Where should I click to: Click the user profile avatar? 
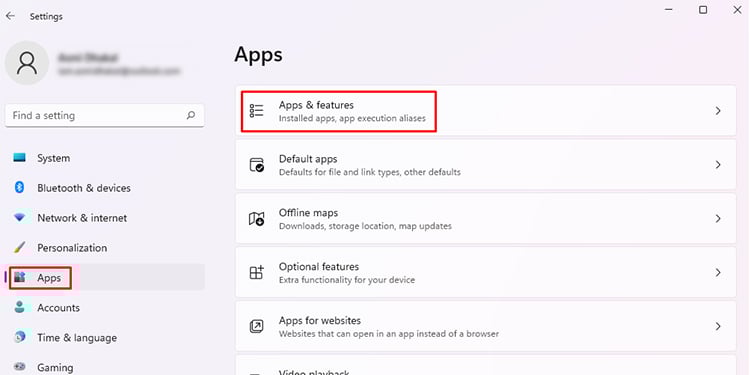[27, 63]
